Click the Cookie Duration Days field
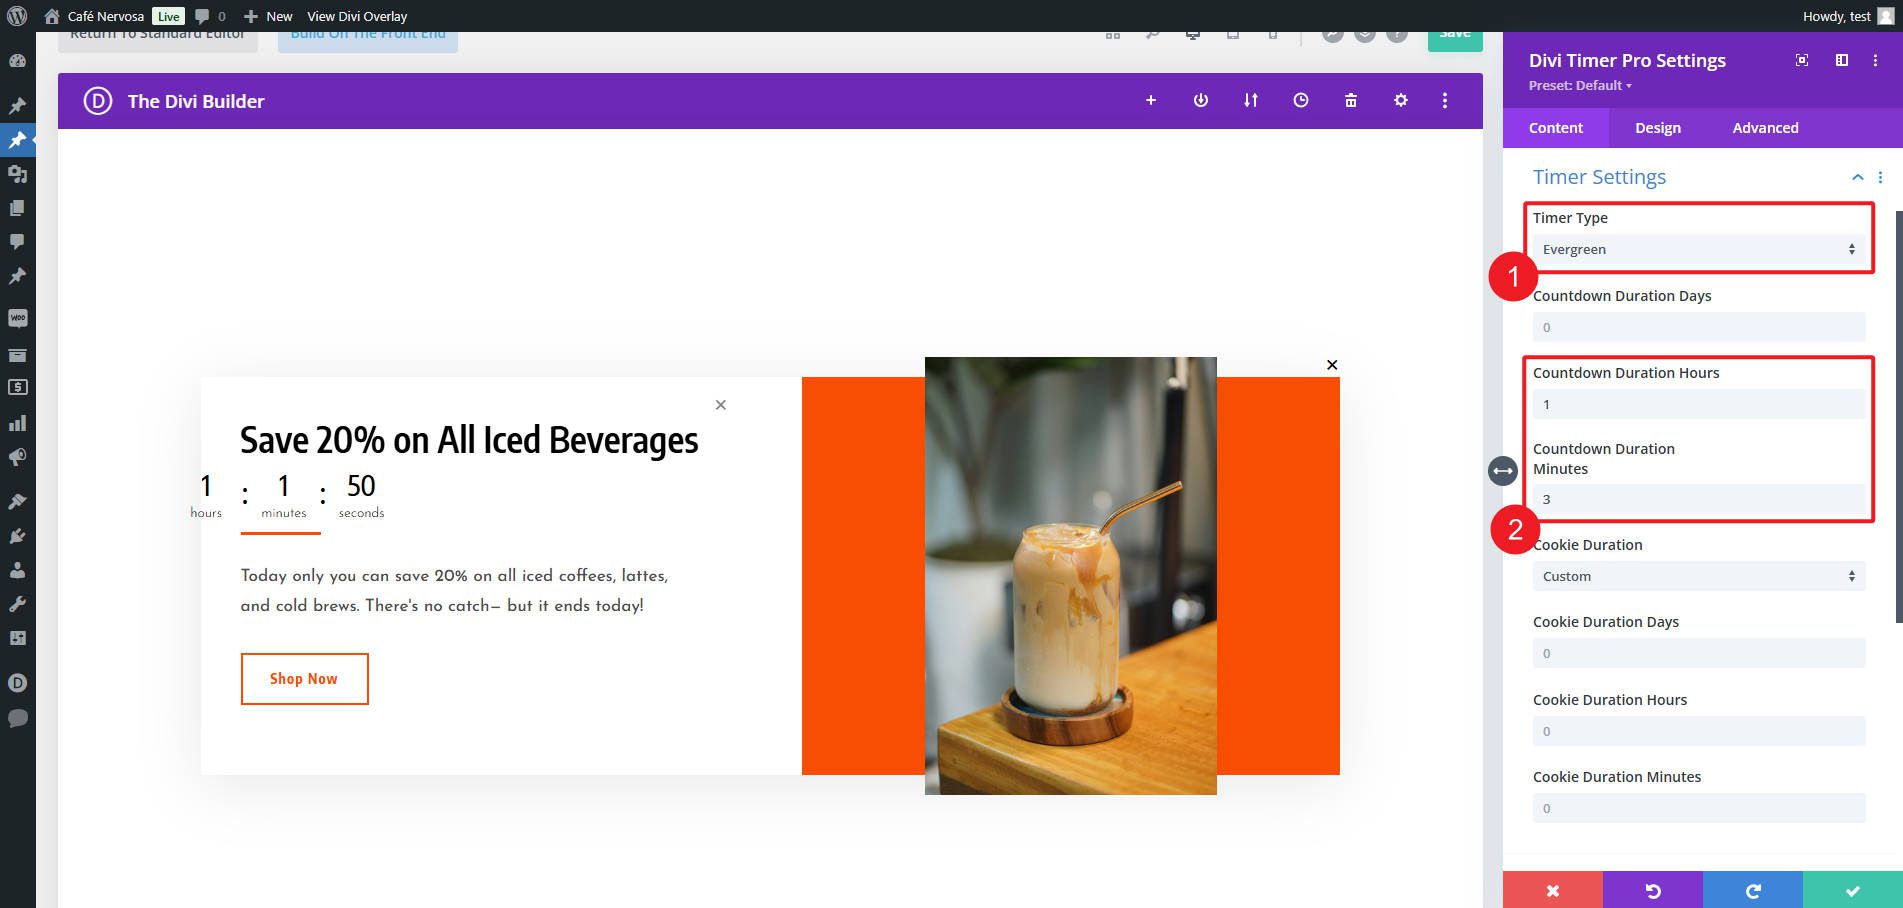This screenshot has height=908, width=1903. 1699,653
